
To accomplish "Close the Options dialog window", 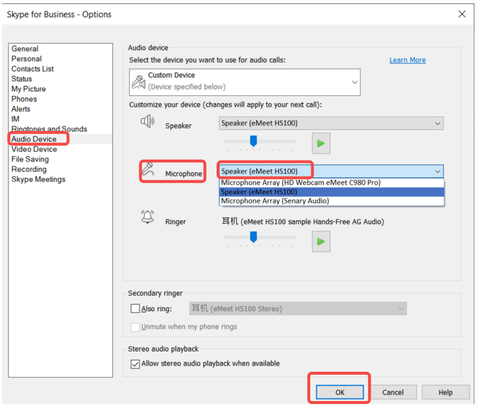I will [x=462, y=14].
